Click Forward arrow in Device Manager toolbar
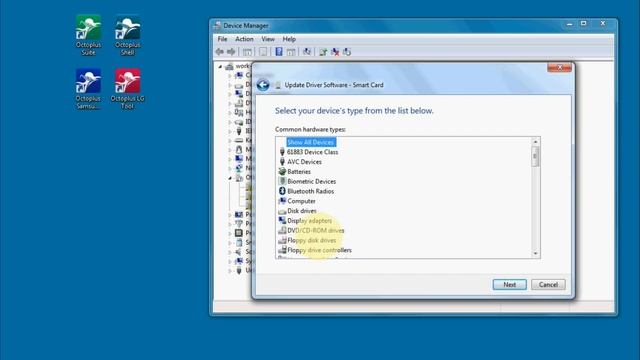This screenshot has width=640, height=360. coord(231,52)
